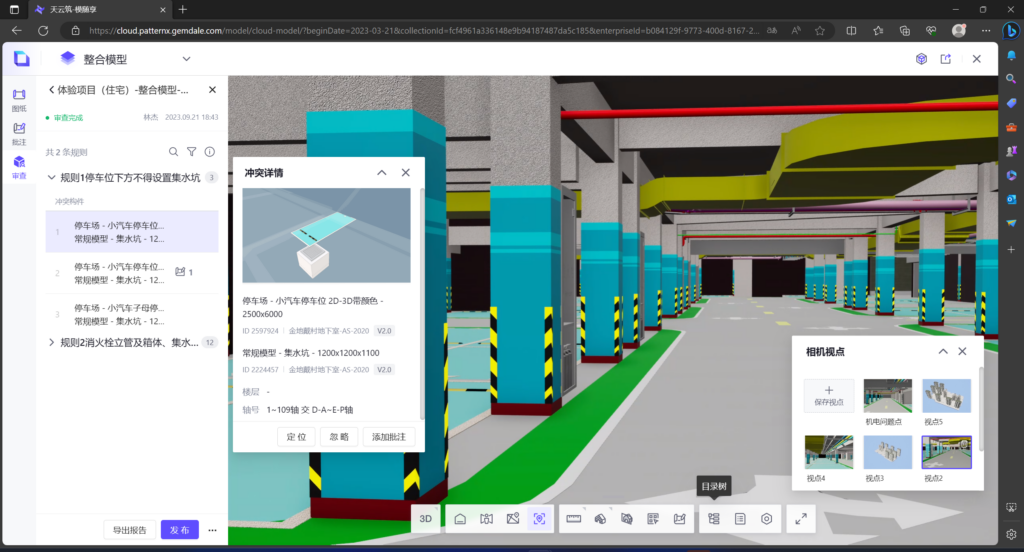The height and width of the screenshot is (552, 1024).
Task: Click the home view icon in toolbar
Action: tap(460, 519)
